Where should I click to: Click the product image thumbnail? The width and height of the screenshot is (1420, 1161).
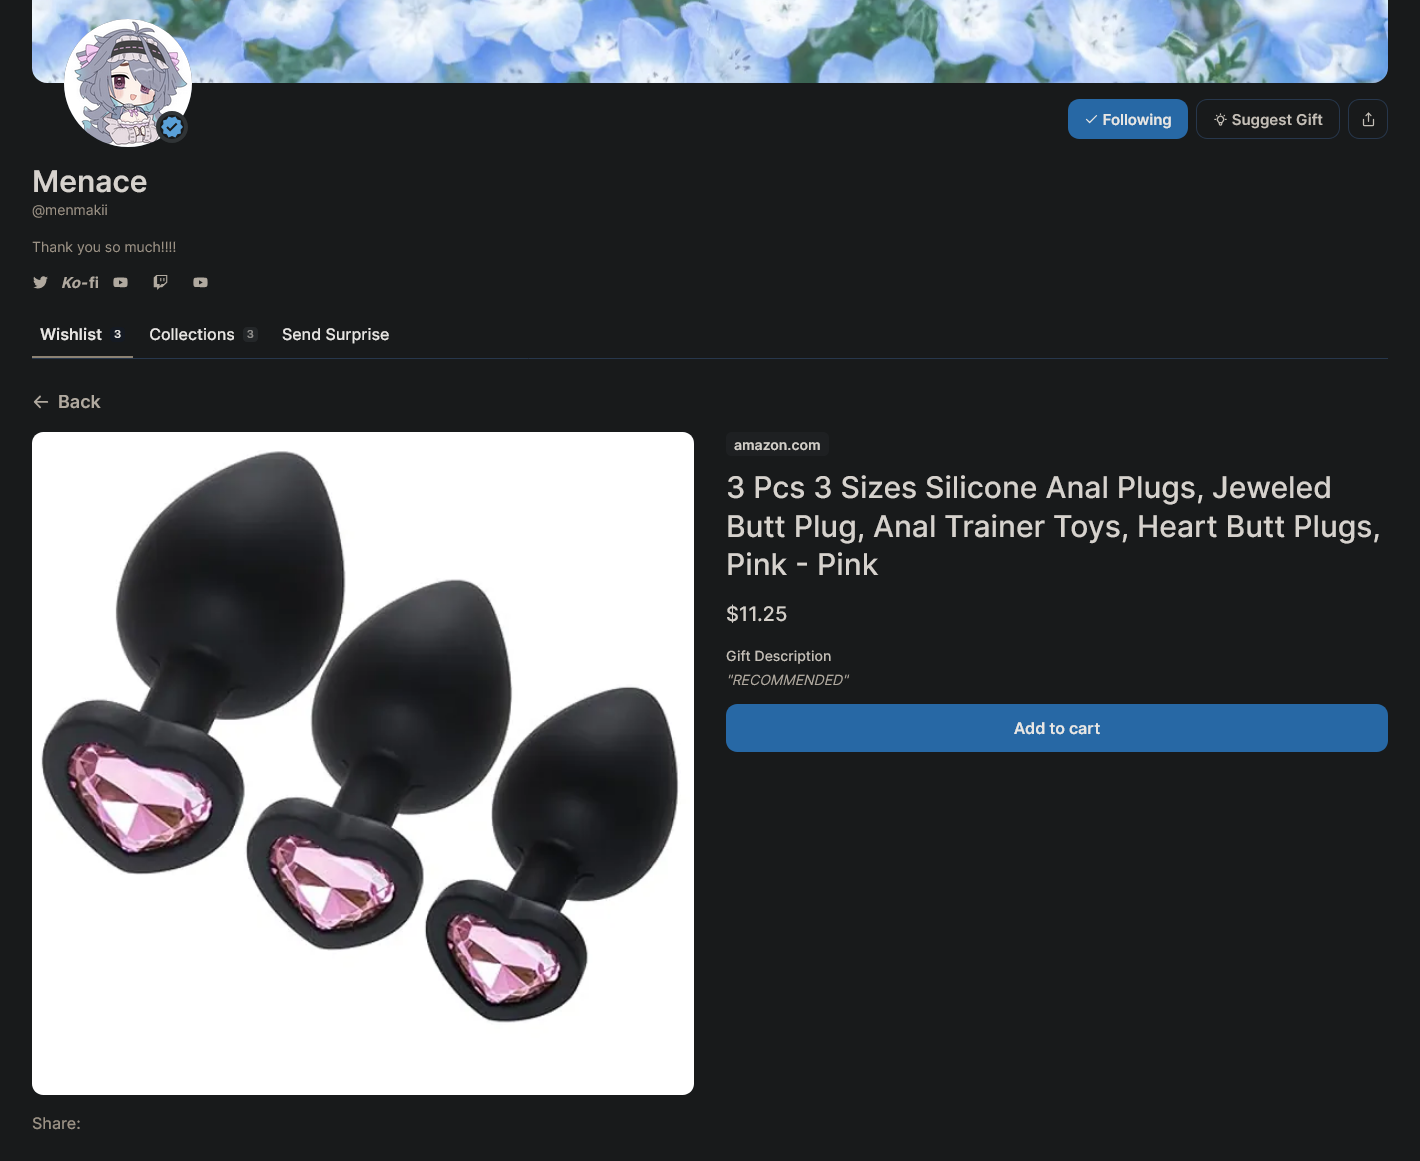tap(363, 763)
